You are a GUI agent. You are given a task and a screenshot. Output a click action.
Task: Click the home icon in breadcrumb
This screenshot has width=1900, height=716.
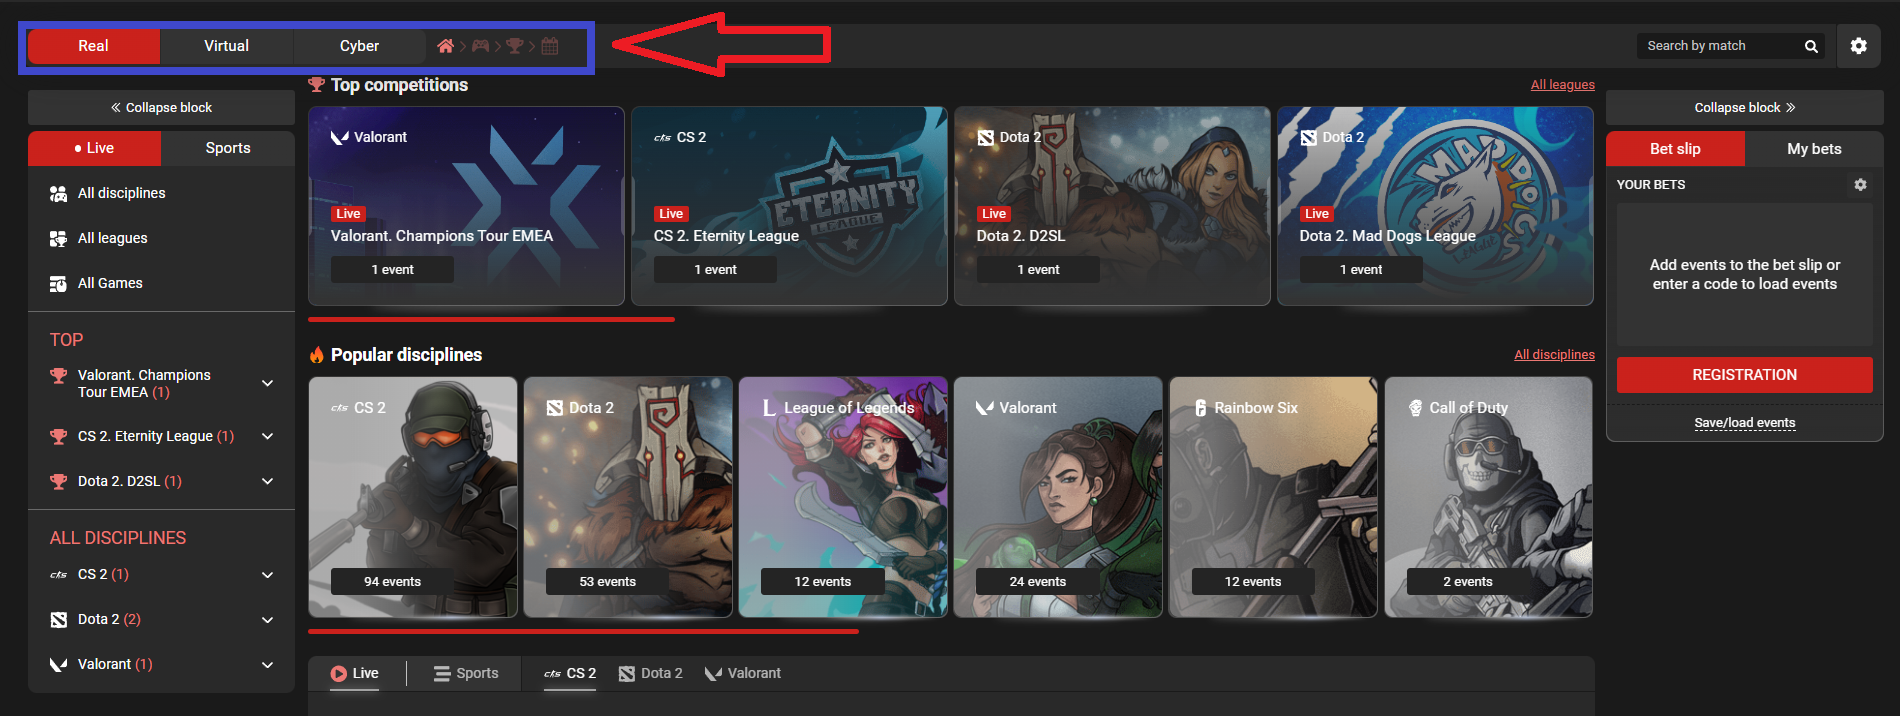(x=446, y=46)
